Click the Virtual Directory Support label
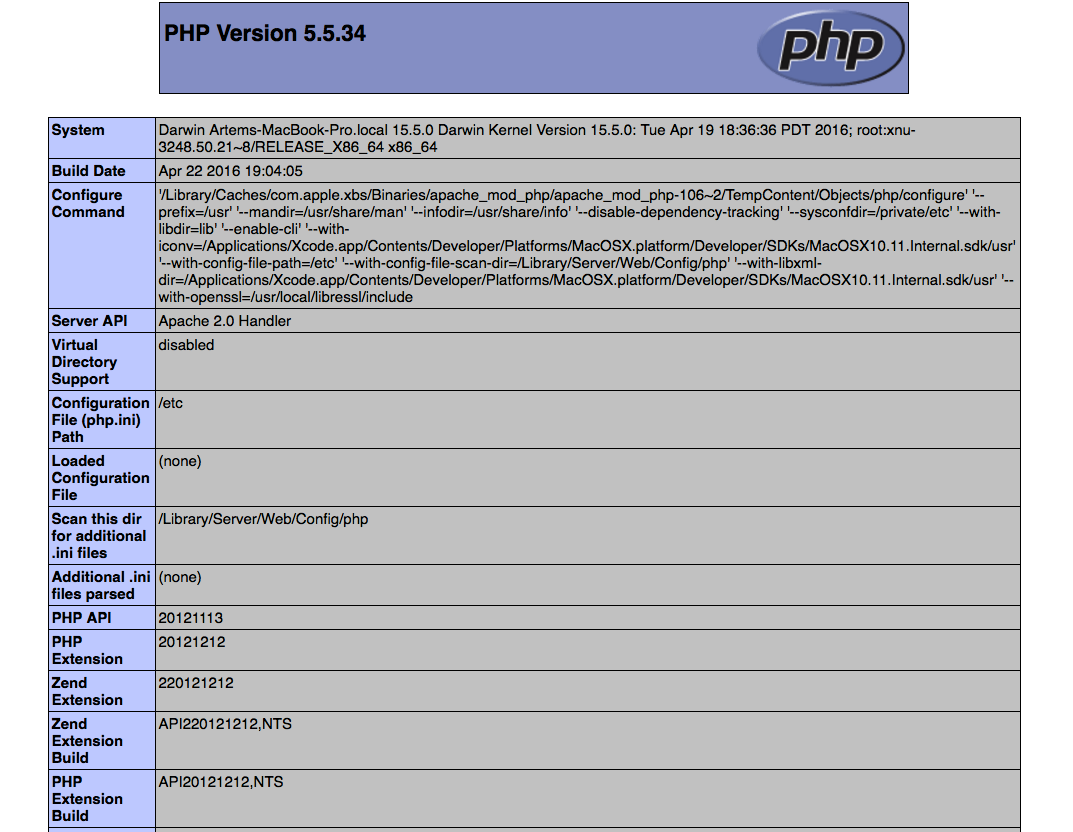 point(85,362)
